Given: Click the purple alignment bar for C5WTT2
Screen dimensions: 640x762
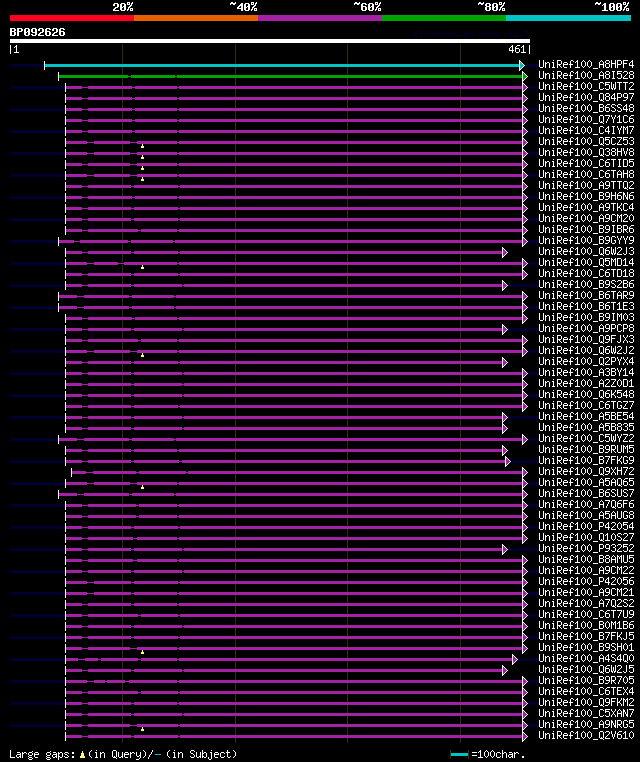Looking at the screenshot, I should tap(294, 87).
